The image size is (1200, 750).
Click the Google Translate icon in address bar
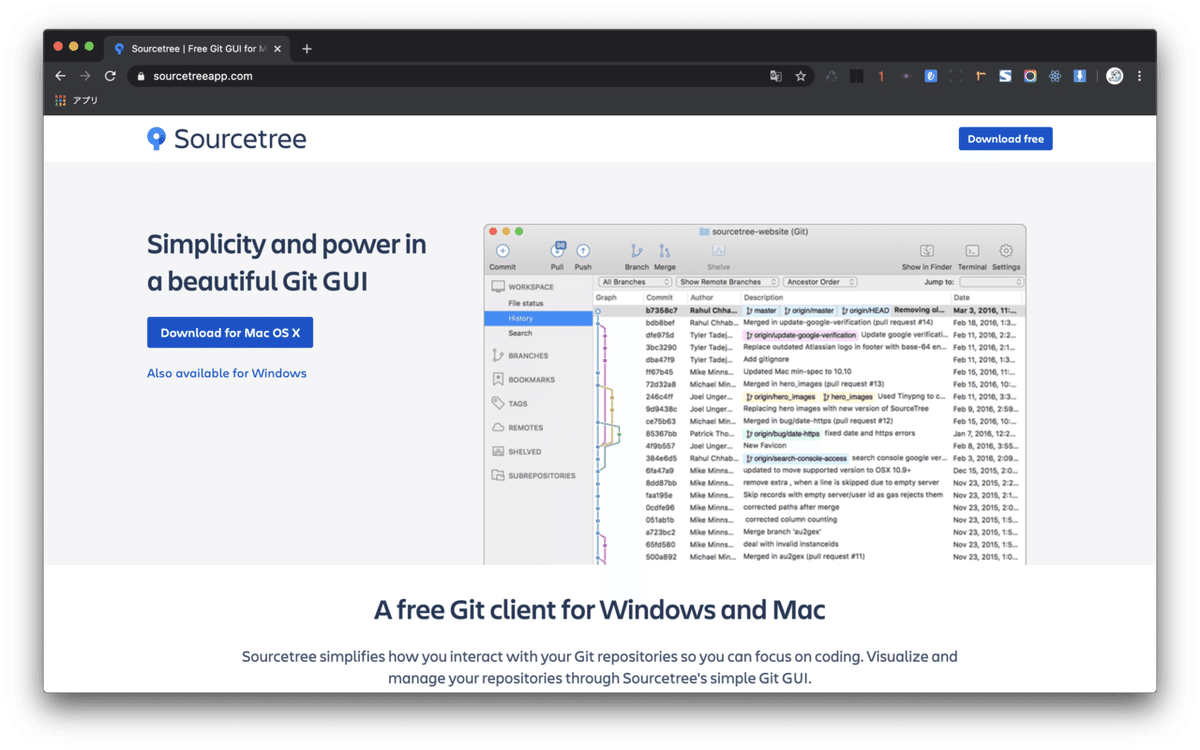(x=776, y=76)
